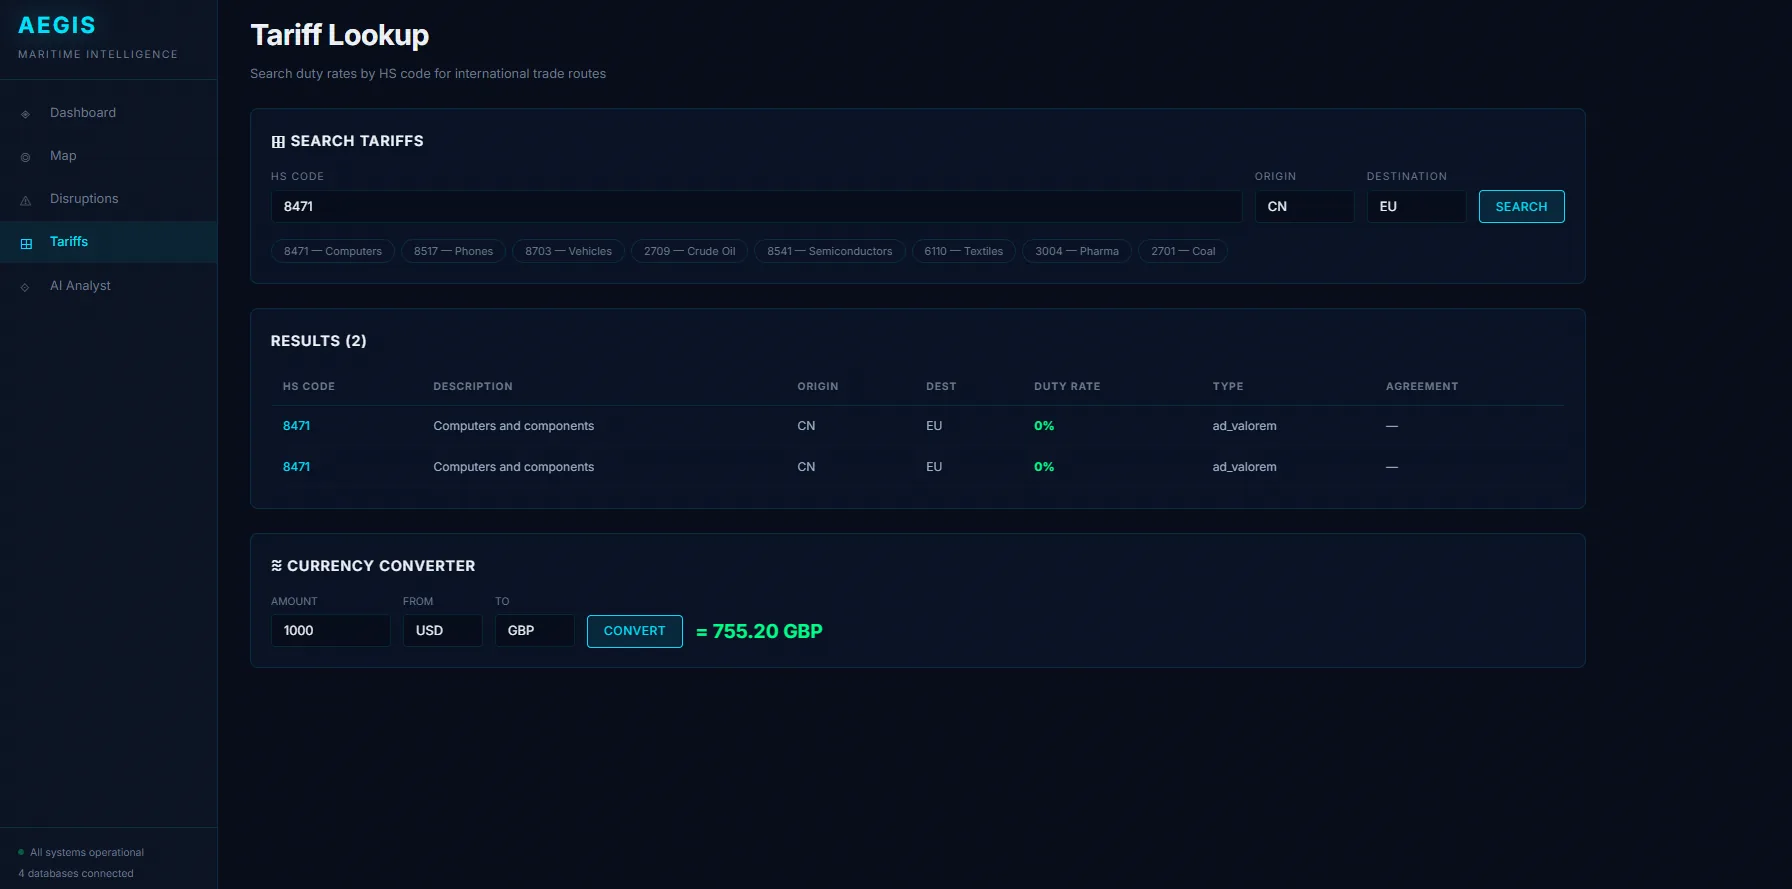The width and height of the screenshot is (1792, 889).
Task: Click the 0% duty rate in first row
Action: 1044,426
